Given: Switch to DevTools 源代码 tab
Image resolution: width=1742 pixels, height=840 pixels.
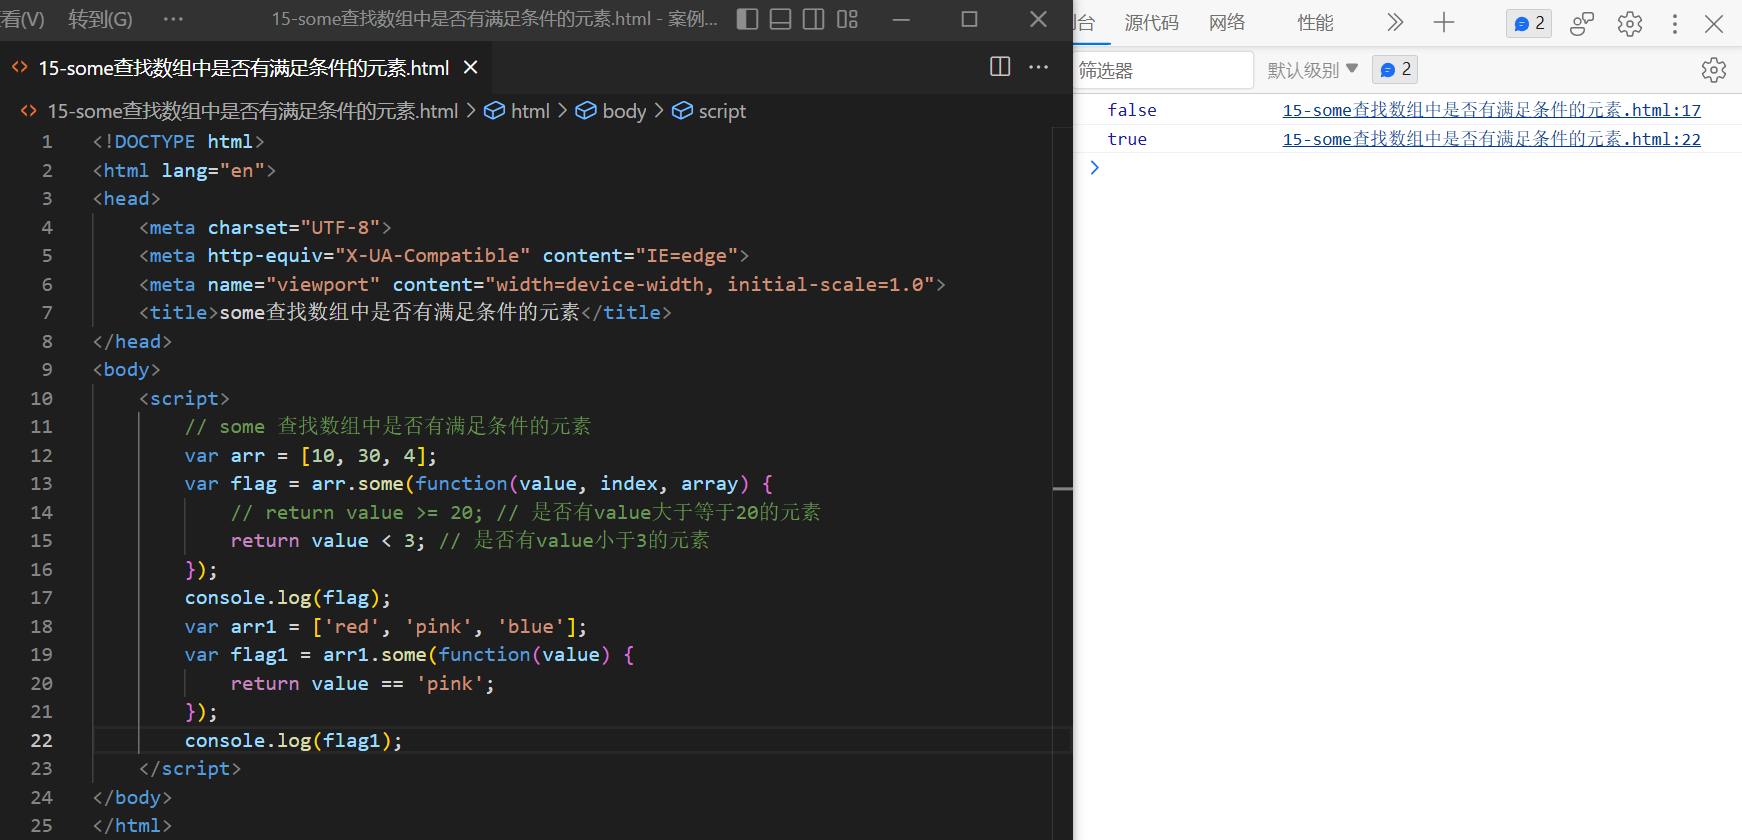Looking at the screenshot, I should click(x=1152, y=23).
